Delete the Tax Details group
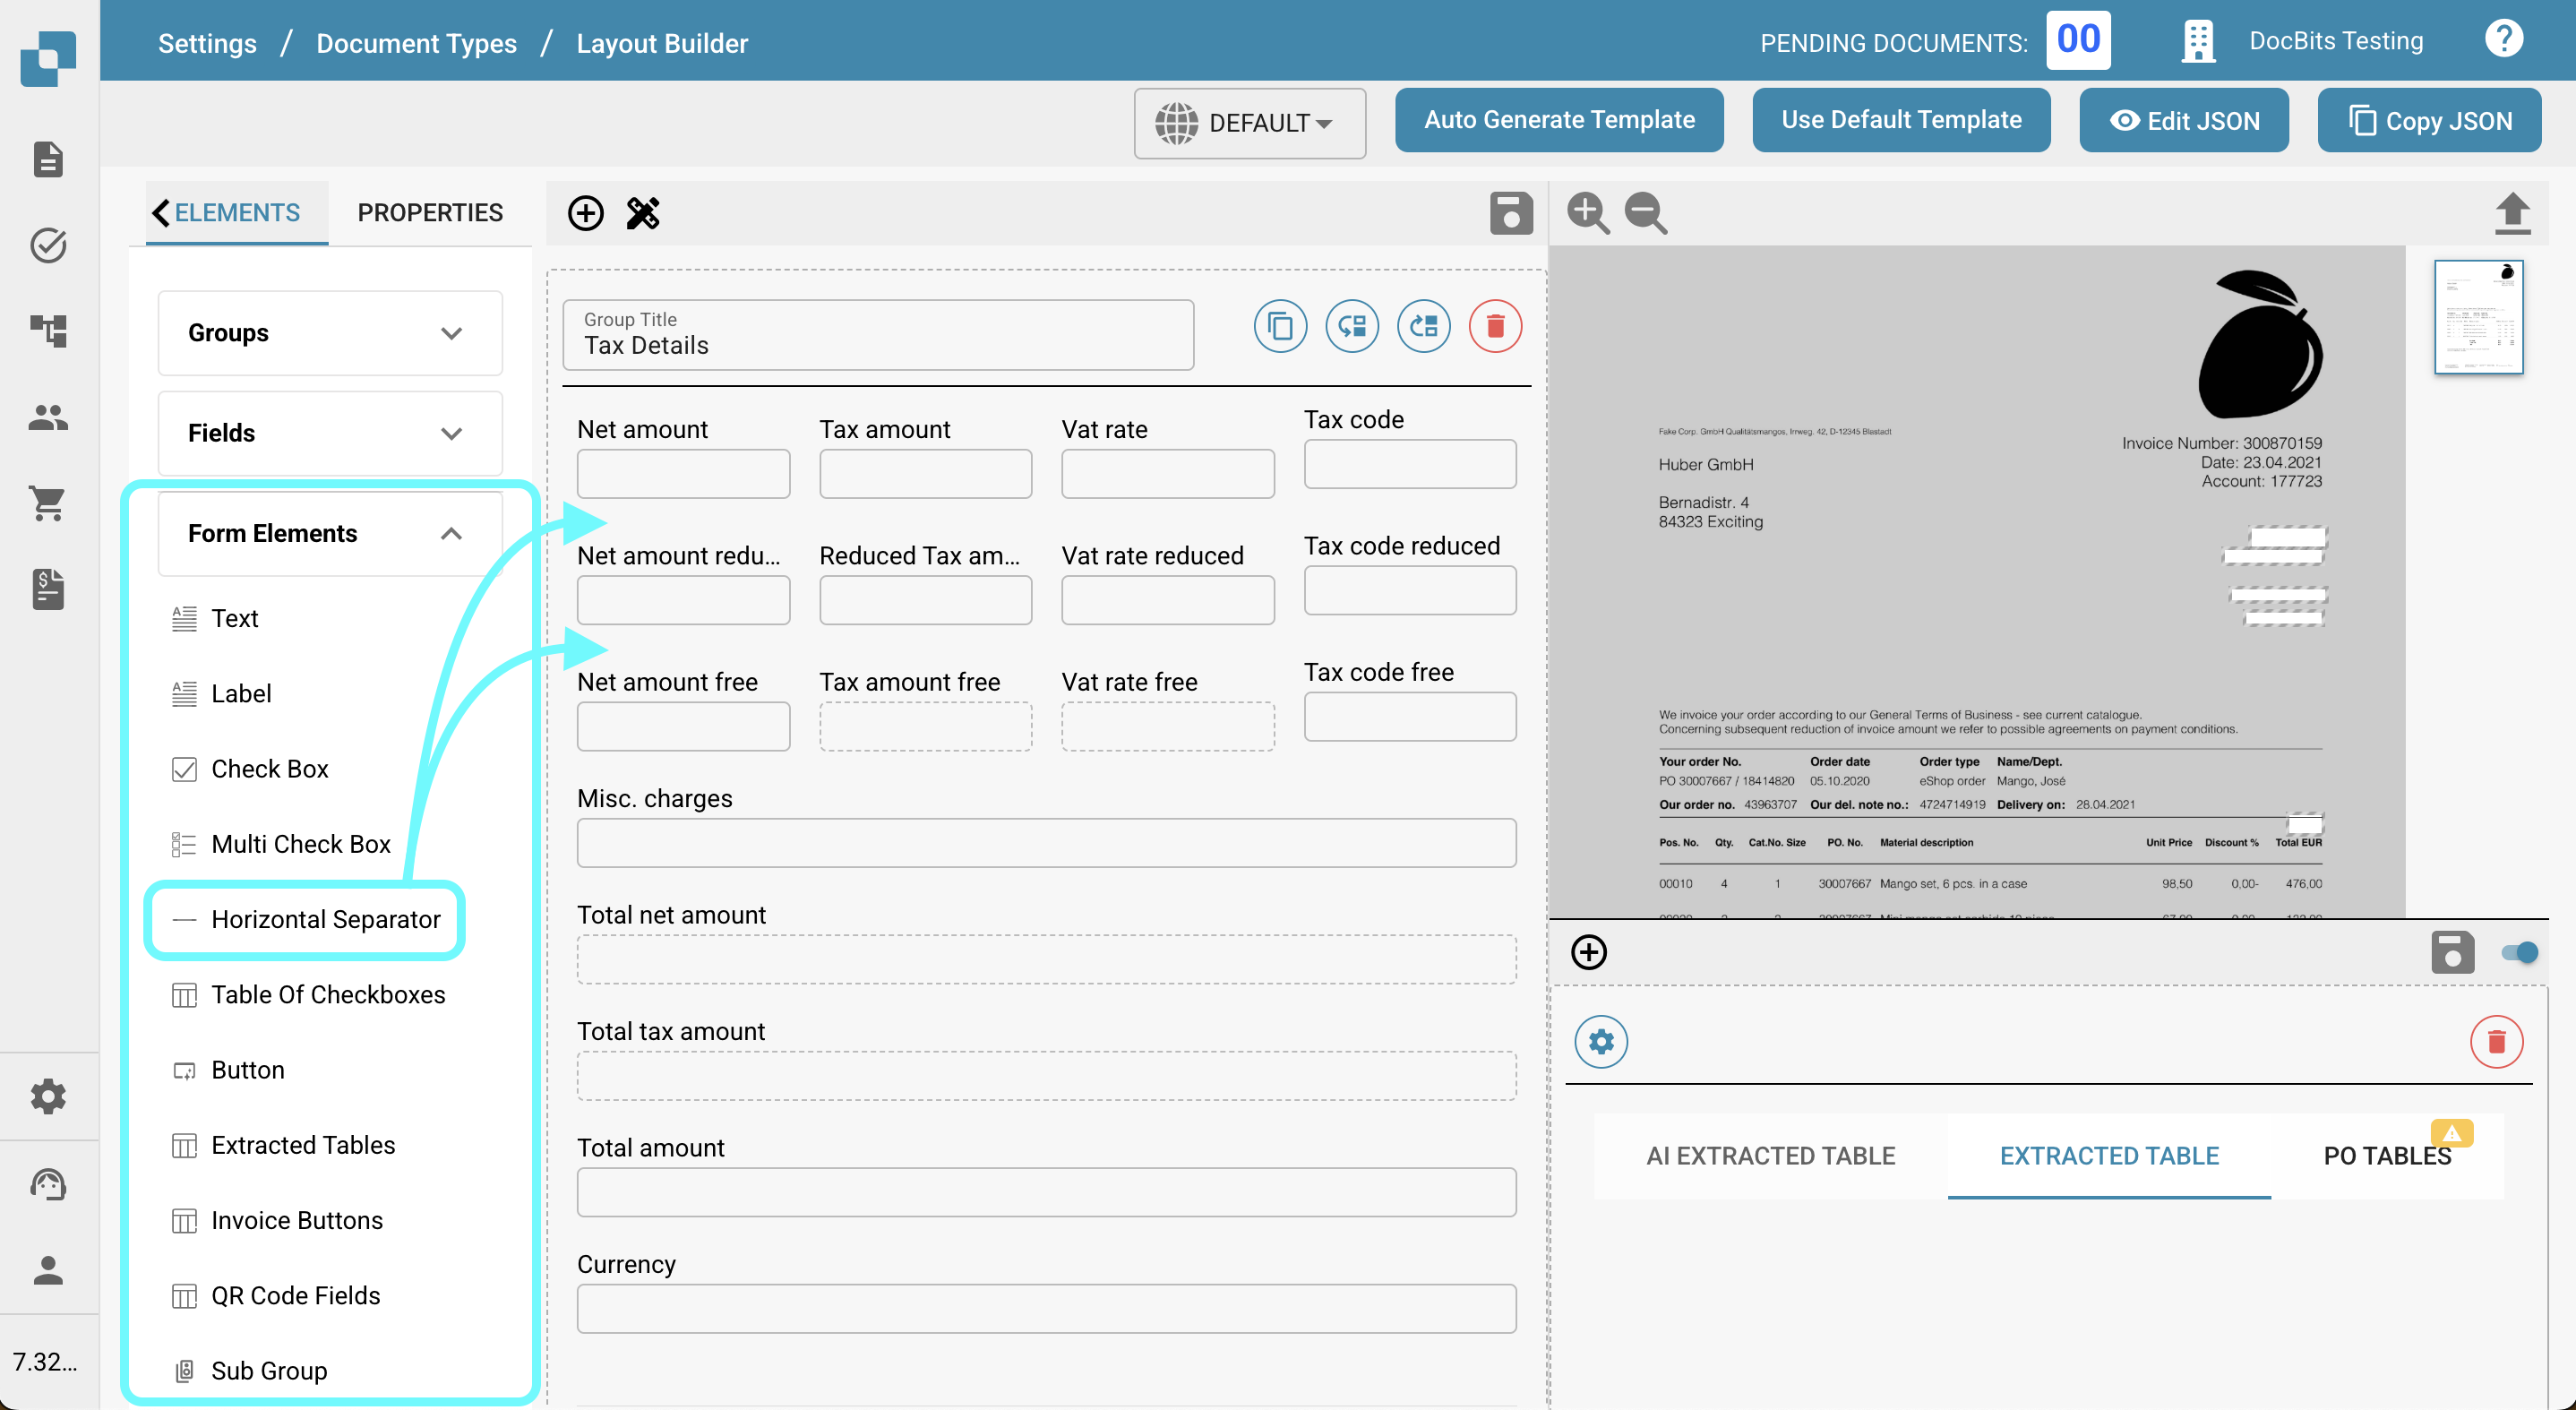The width and height of the screenshot is (2576, 1410). [1495, 326]
